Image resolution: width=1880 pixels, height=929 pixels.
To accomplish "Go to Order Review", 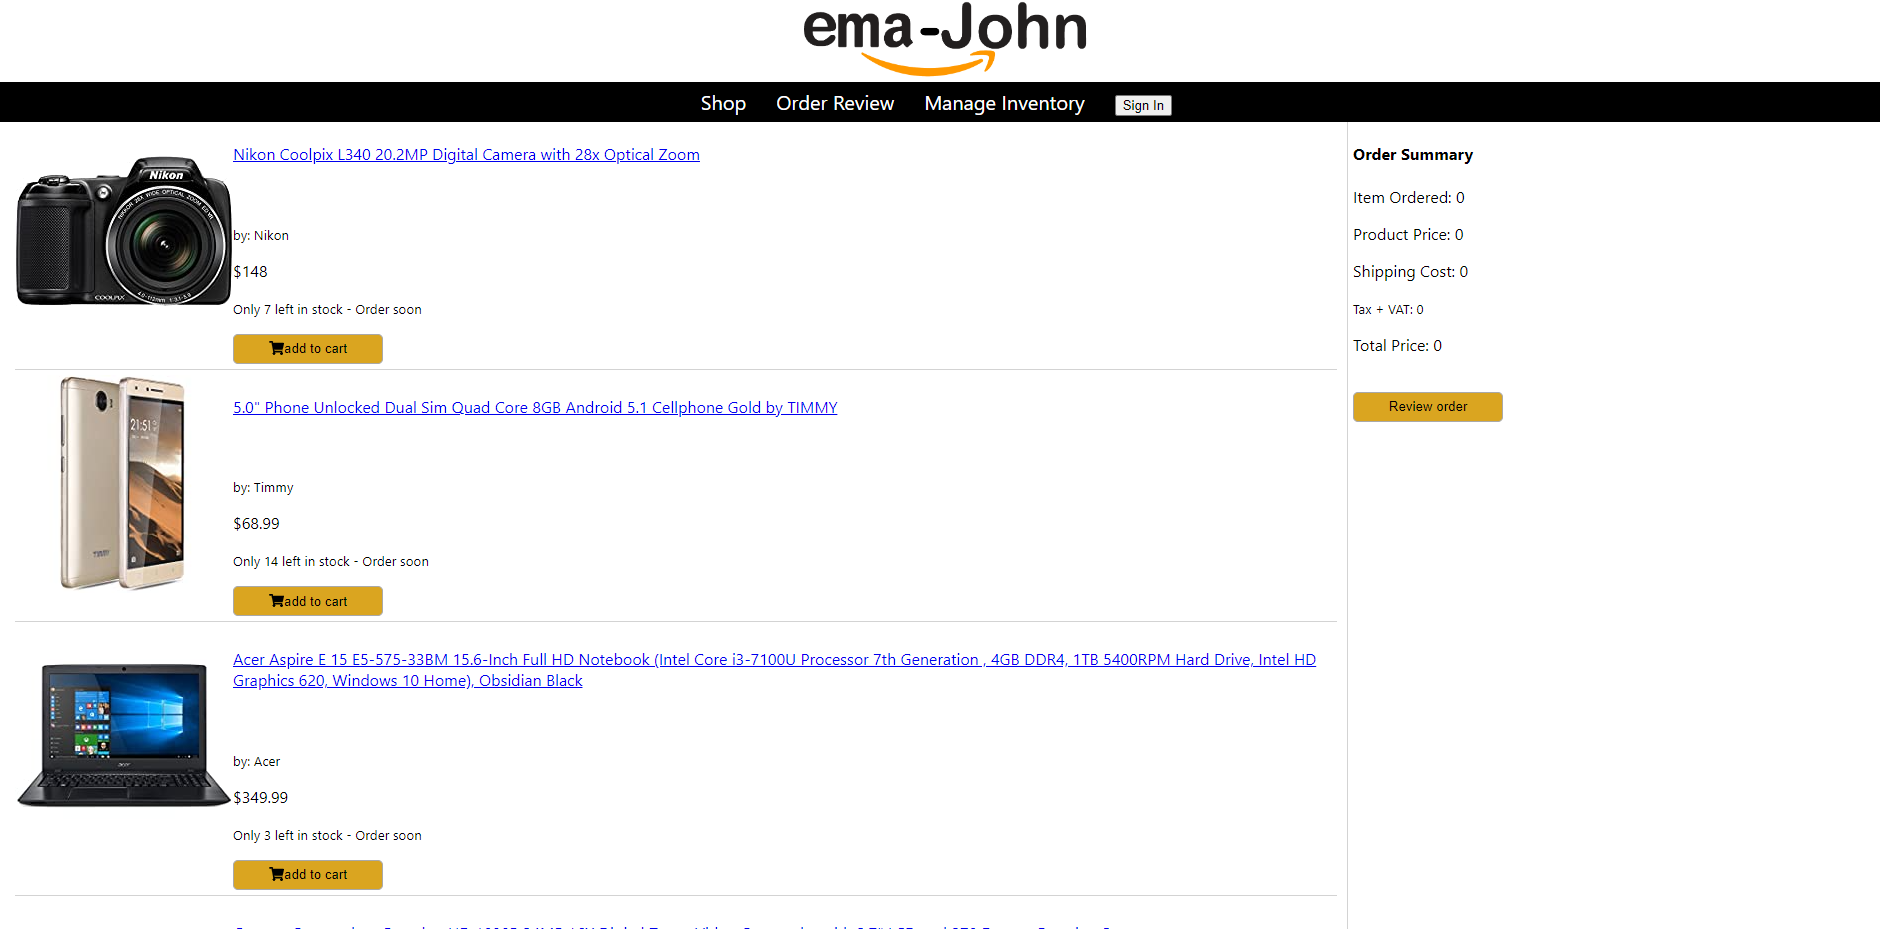I will pos(835,104).
